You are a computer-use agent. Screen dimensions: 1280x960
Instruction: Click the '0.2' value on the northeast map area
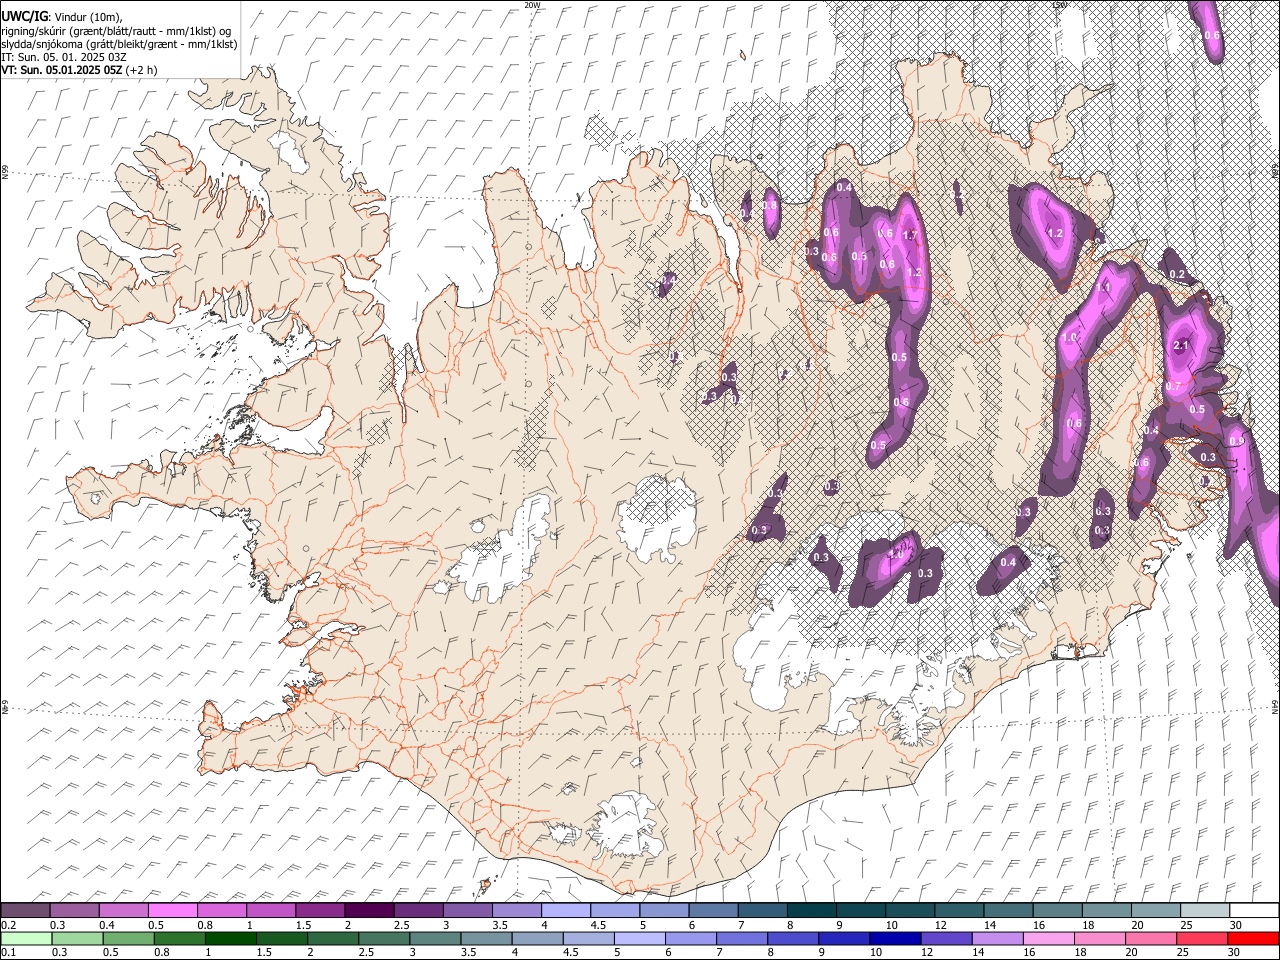tap(1177, 275)
